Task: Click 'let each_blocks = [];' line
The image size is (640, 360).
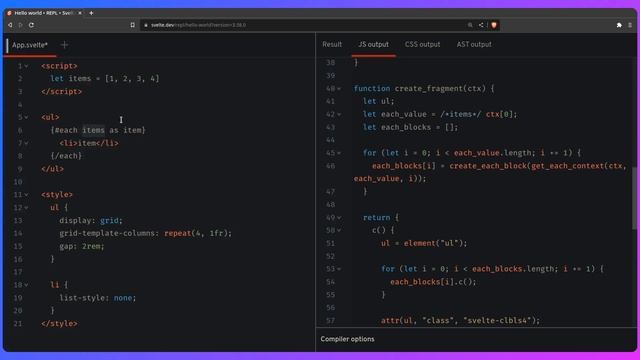Action: (410, 127)
